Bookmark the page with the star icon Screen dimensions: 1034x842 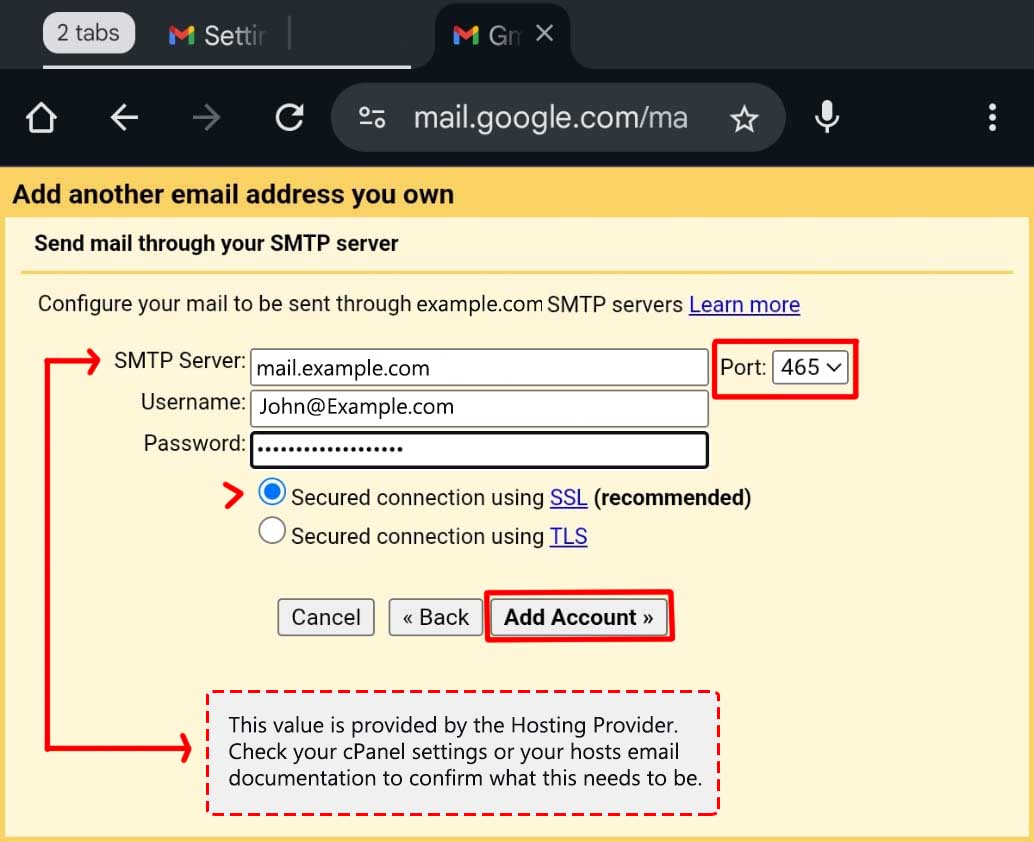pyautogui.click(x=744, y=120)
